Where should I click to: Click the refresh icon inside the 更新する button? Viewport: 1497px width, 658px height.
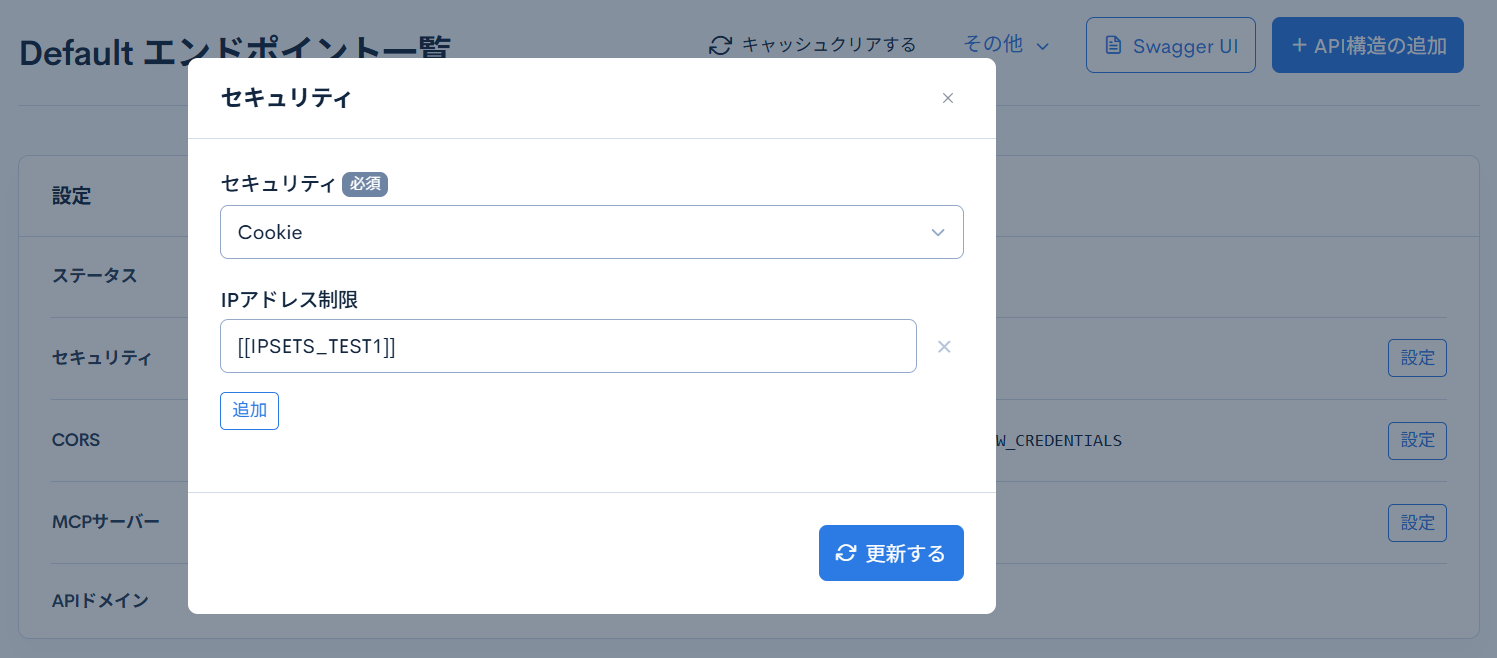pos(846,552)
